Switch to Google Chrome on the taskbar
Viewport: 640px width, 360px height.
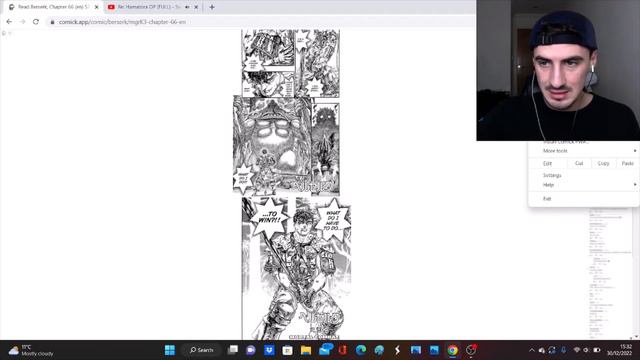(x=452, y=350)
